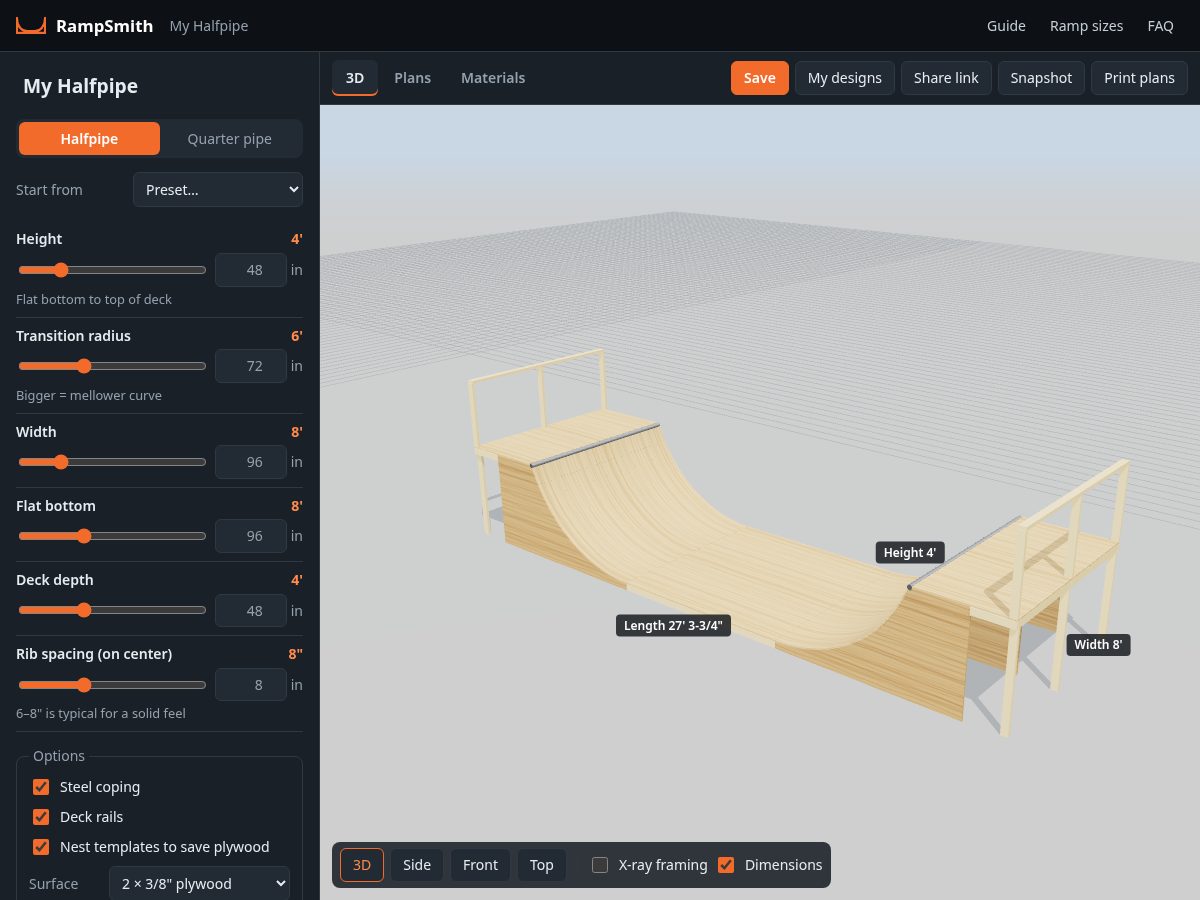Switch ramp type to Quarter pipe
The image size is (1200, 900).
[230, 139]
